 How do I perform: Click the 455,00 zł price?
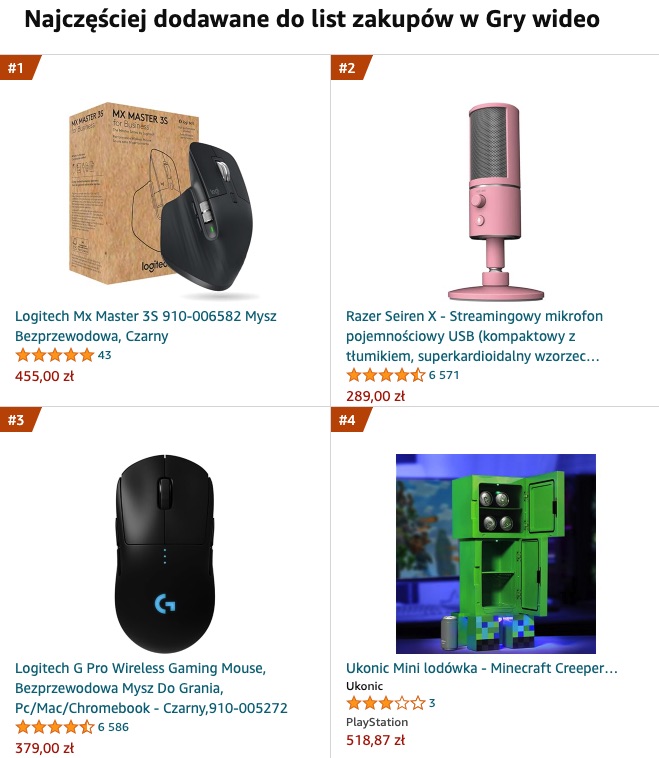click(x=44, y=376)
